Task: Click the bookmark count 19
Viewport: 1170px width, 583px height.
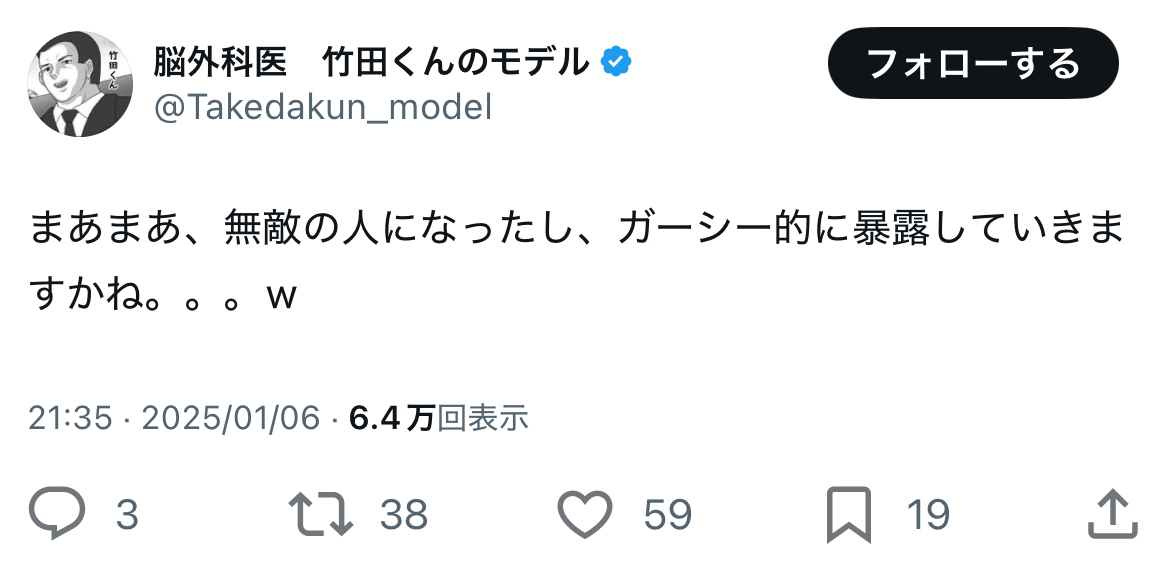Action: [928, 515]
